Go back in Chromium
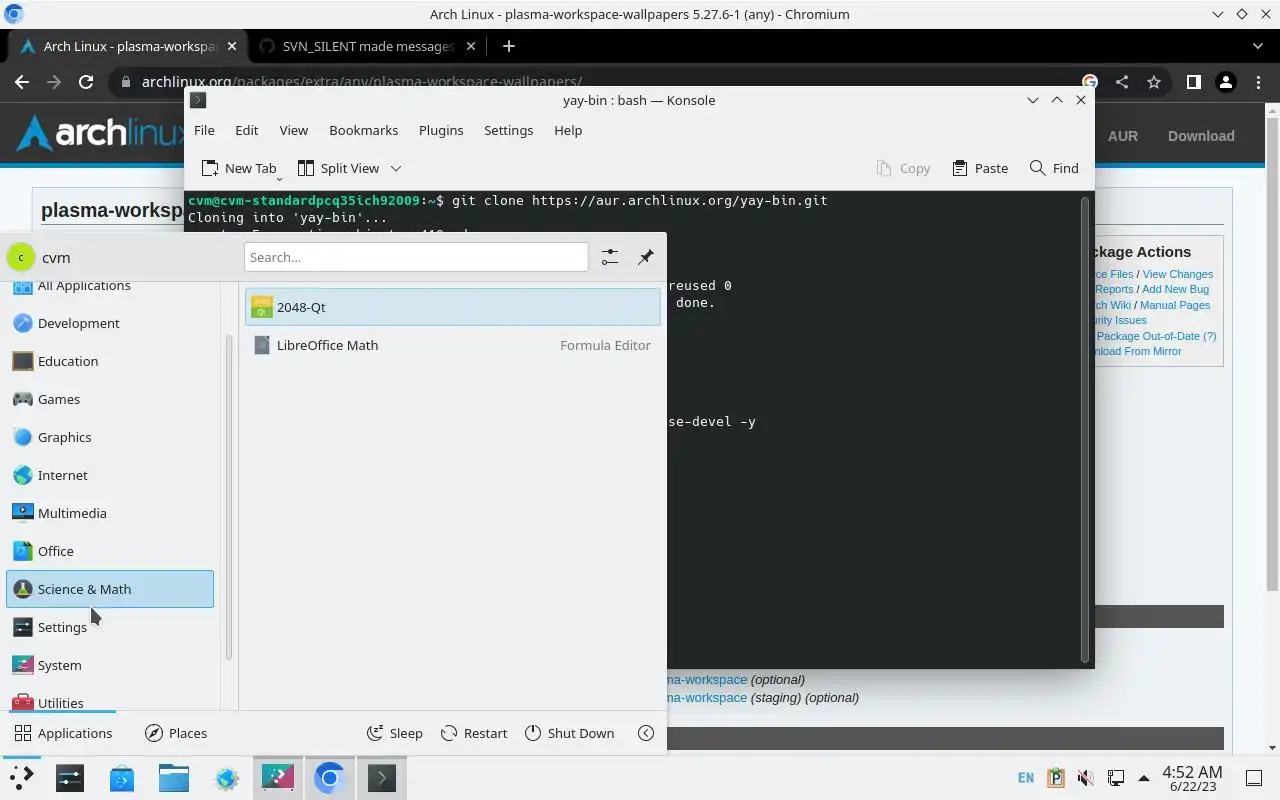 (x=22, y=82)
